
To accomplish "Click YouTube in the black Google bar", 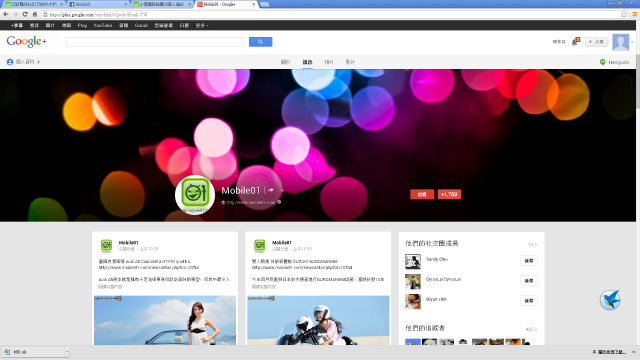I will [x=103, y=25].
